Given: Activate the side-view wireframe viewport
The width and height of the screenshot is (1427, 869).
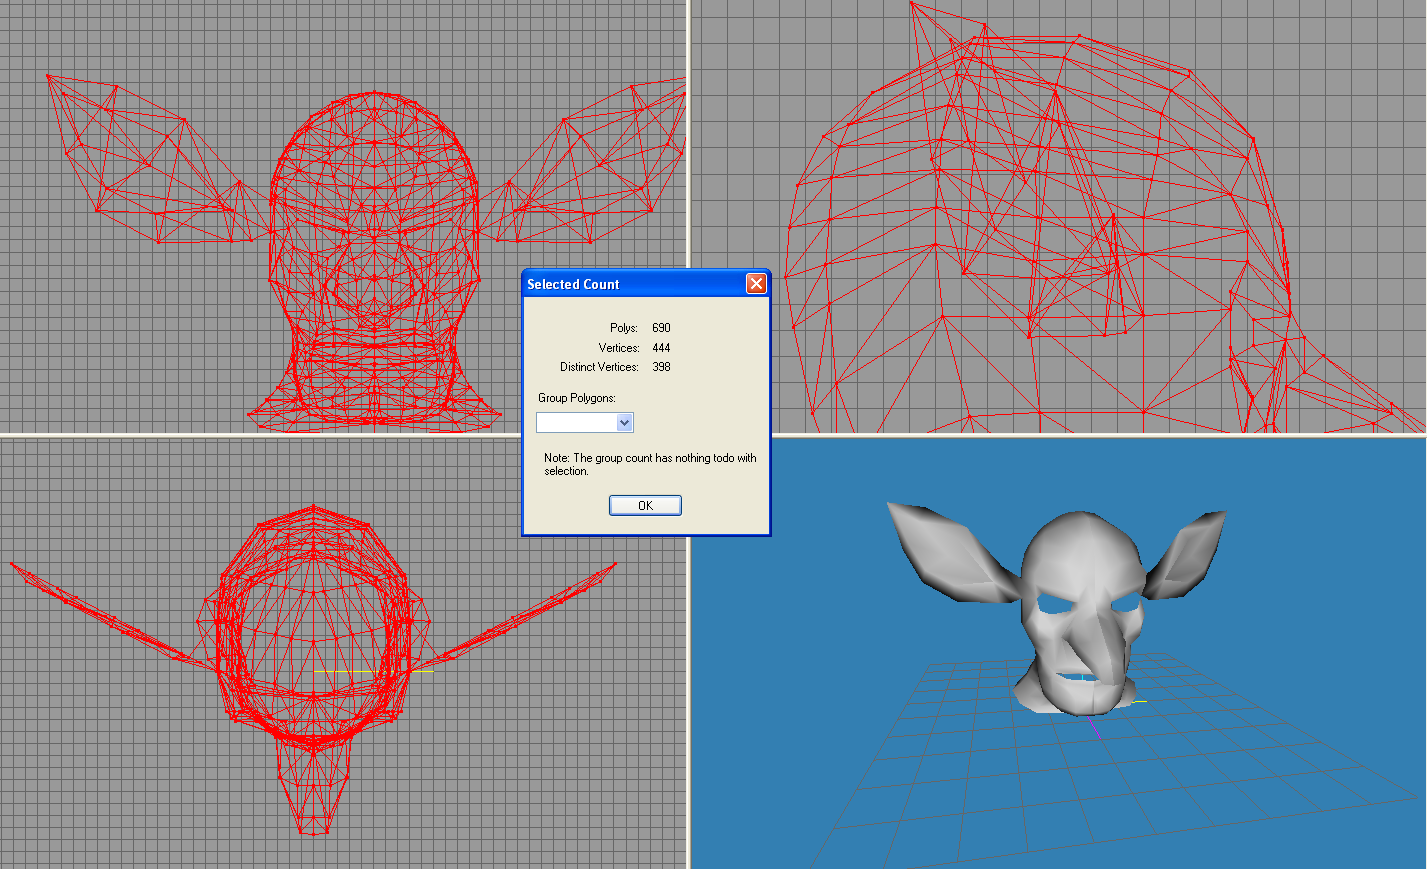Looking at the screenshot, I should 1058,217.
